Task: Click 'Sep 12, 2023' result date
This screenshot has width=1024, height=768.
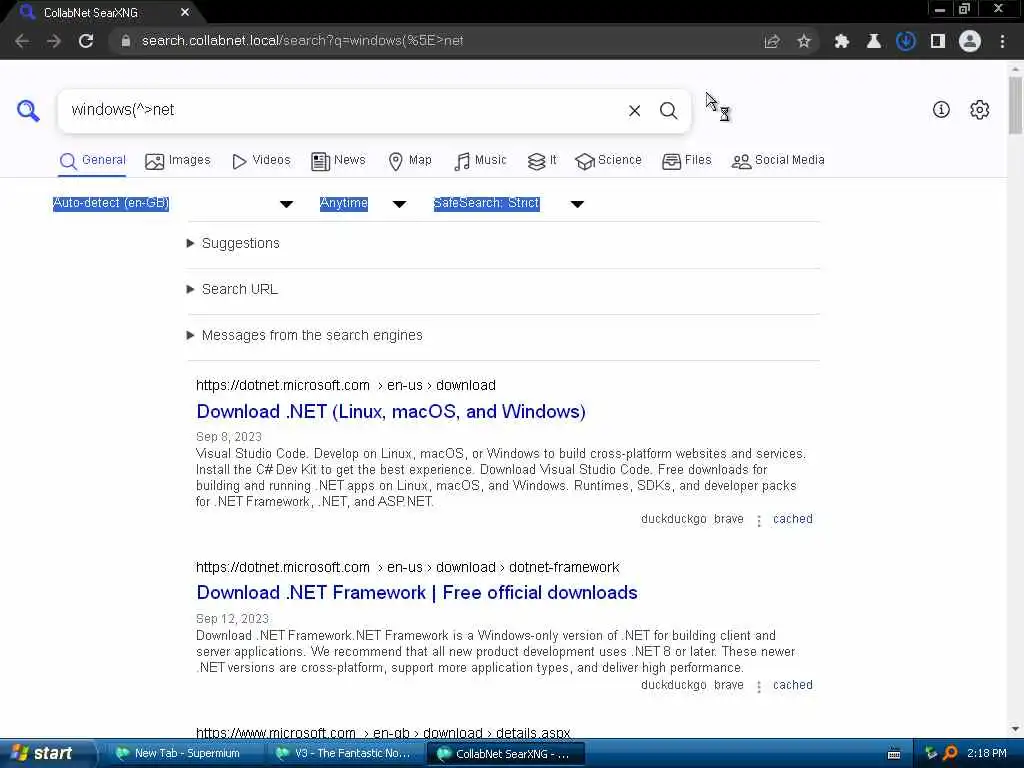Action: [x=232, y=618]
